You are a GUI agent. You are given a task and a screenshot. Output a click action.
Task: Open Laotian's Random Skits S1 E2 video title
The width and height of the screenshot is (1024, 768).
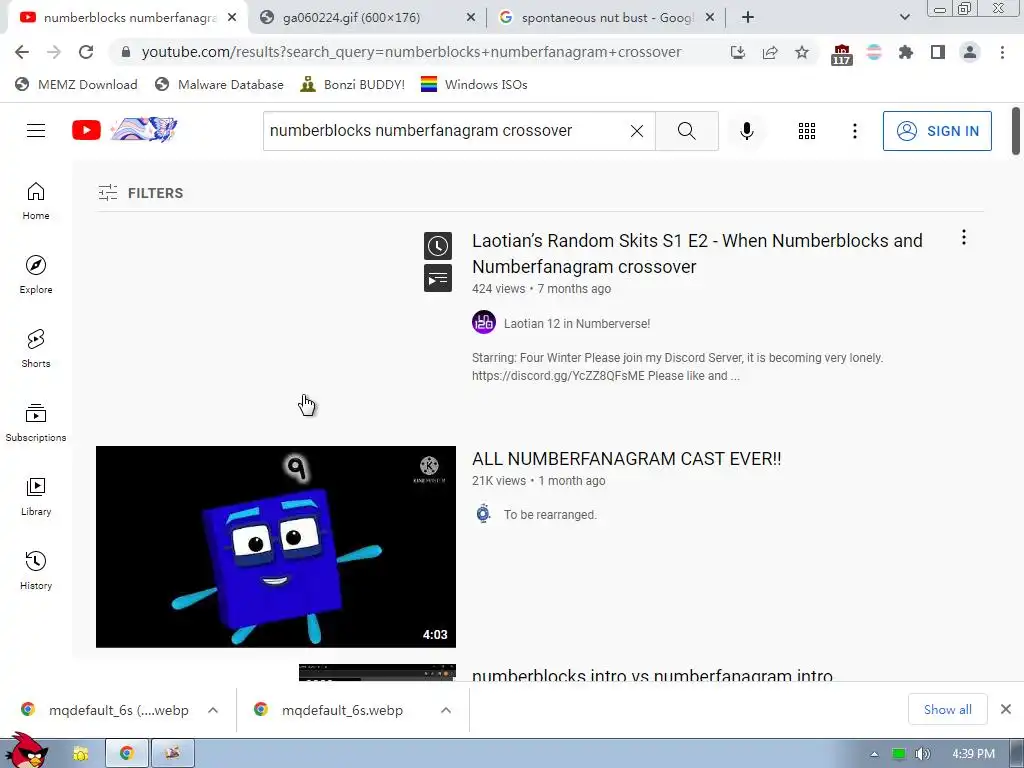coord(697,253)
